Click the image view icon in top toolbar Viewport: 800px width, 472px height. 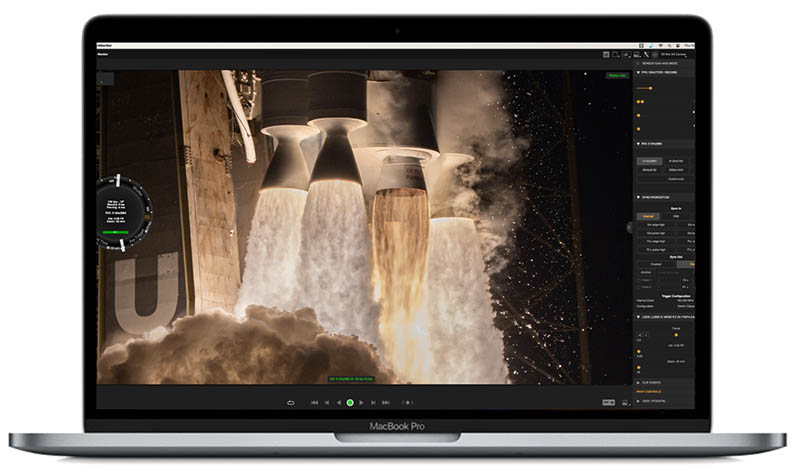click(x=637, y=55)
